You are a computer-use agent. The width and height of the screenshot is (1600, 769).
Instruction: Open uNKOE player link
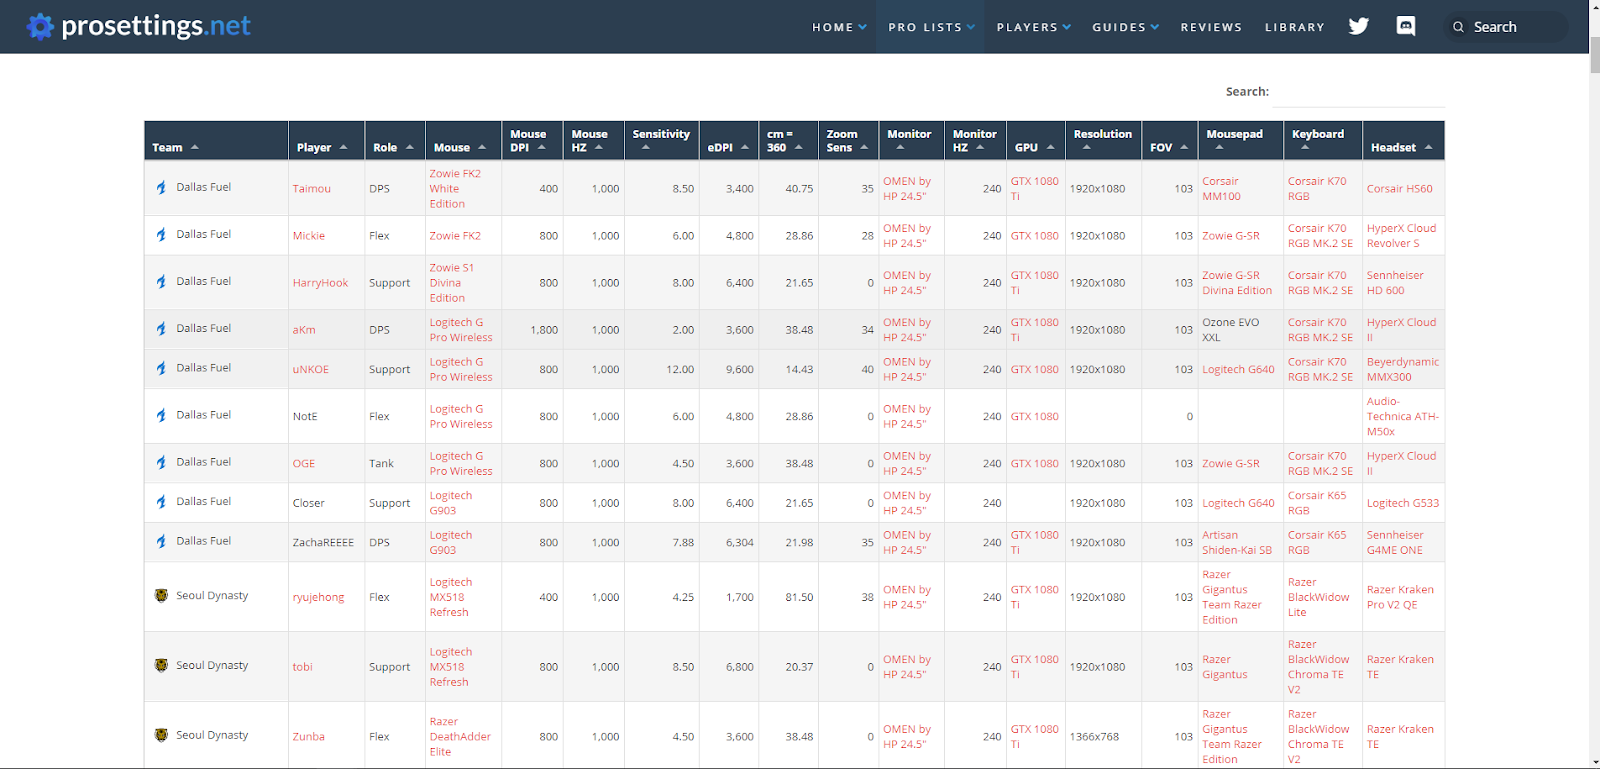[310, 369]
